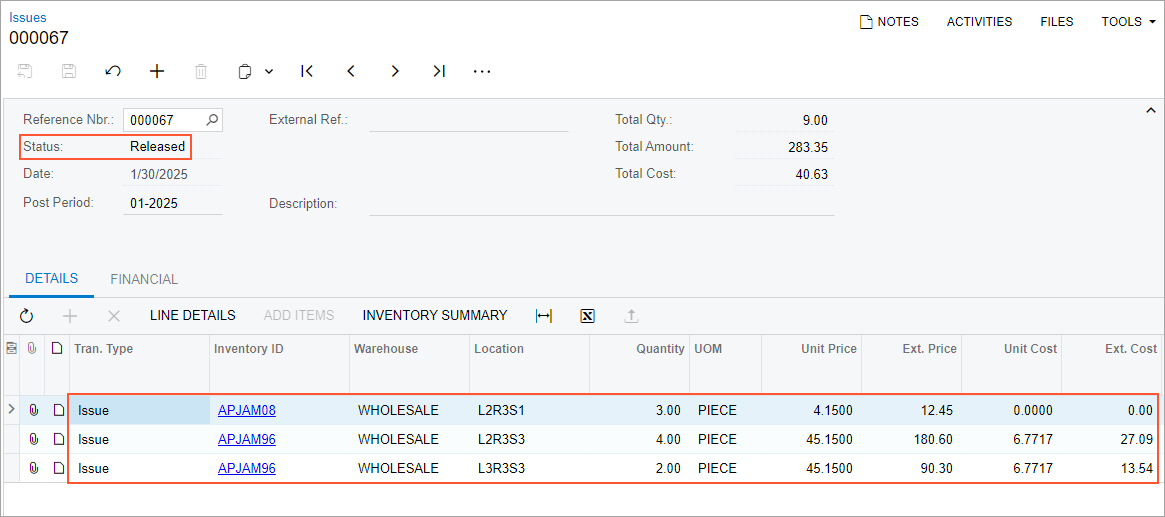
Task: Click the Inventory Summary button
Action: (x=434, y=316)
